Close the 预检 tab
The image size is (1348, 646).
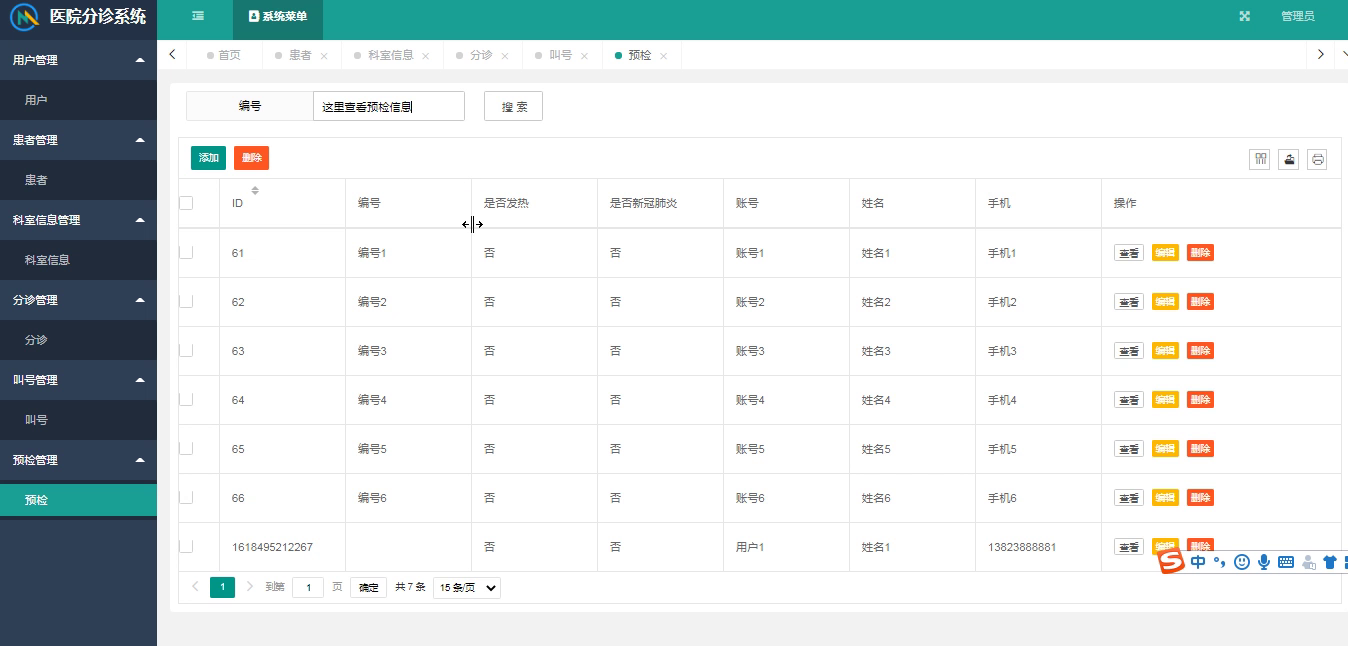pyautogui.click(x=664, y=56)
